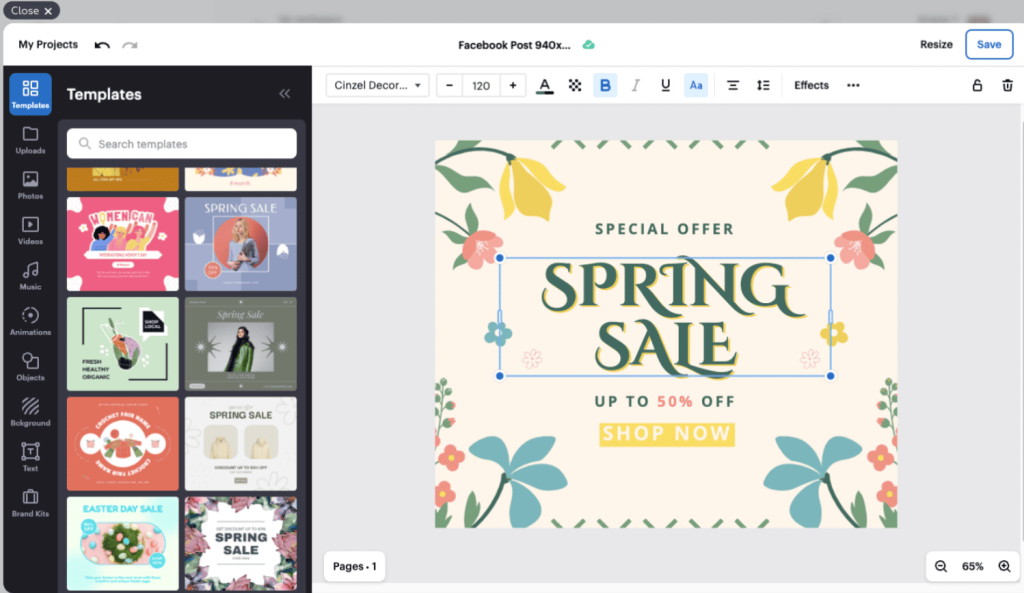Open the Cinzel Decorative font dropdown

pyautogui.click(x=378, y=86)
